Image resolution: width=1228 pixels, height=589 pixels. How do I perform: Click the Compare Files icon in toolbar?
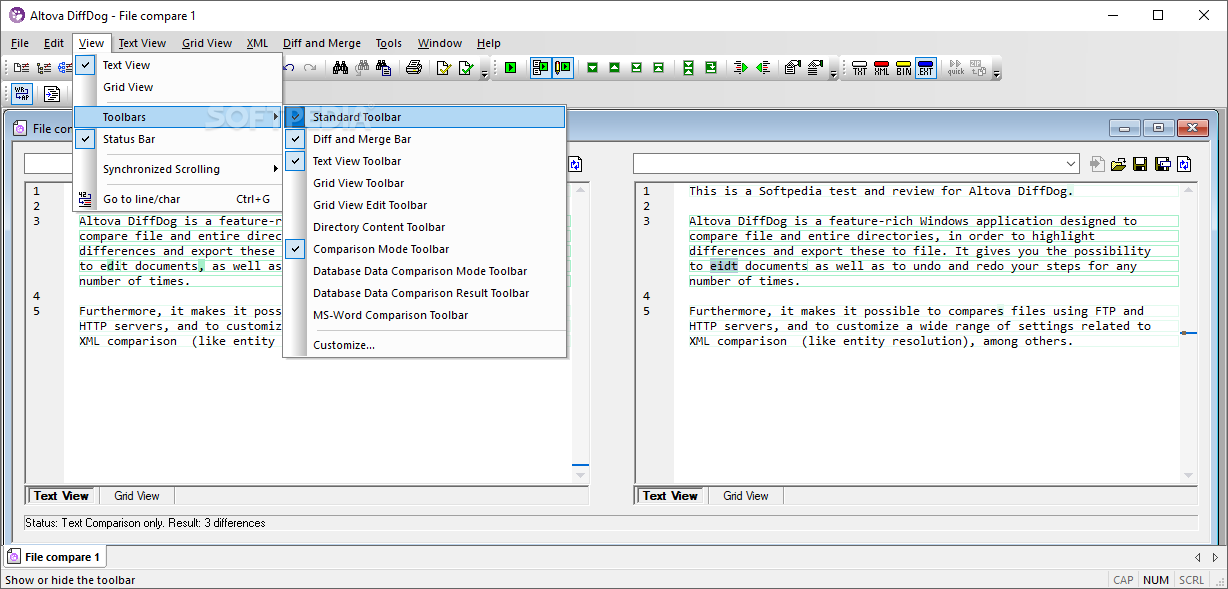point(21,68)
